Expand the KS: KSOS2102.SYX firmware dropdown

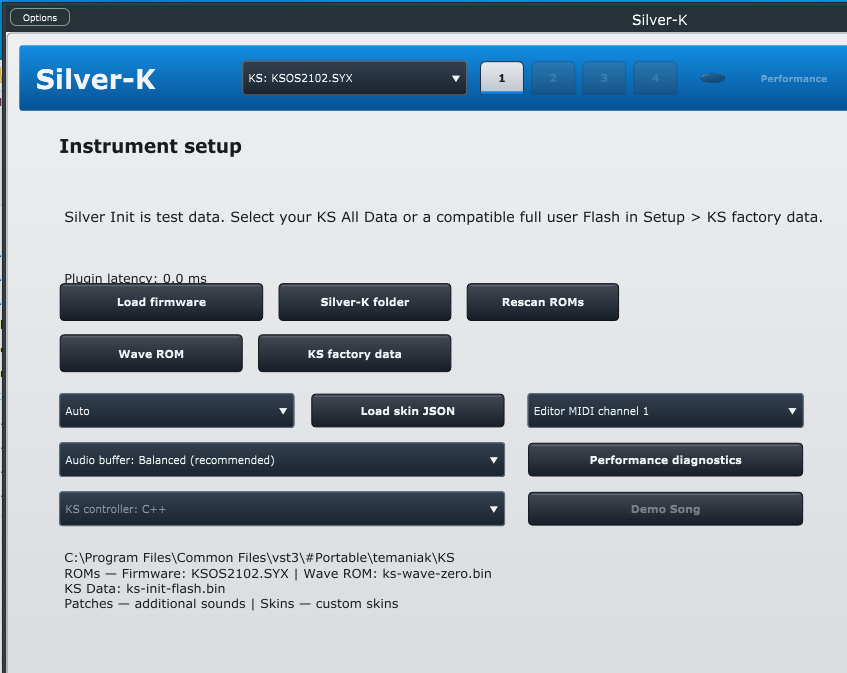pos(354,78)
